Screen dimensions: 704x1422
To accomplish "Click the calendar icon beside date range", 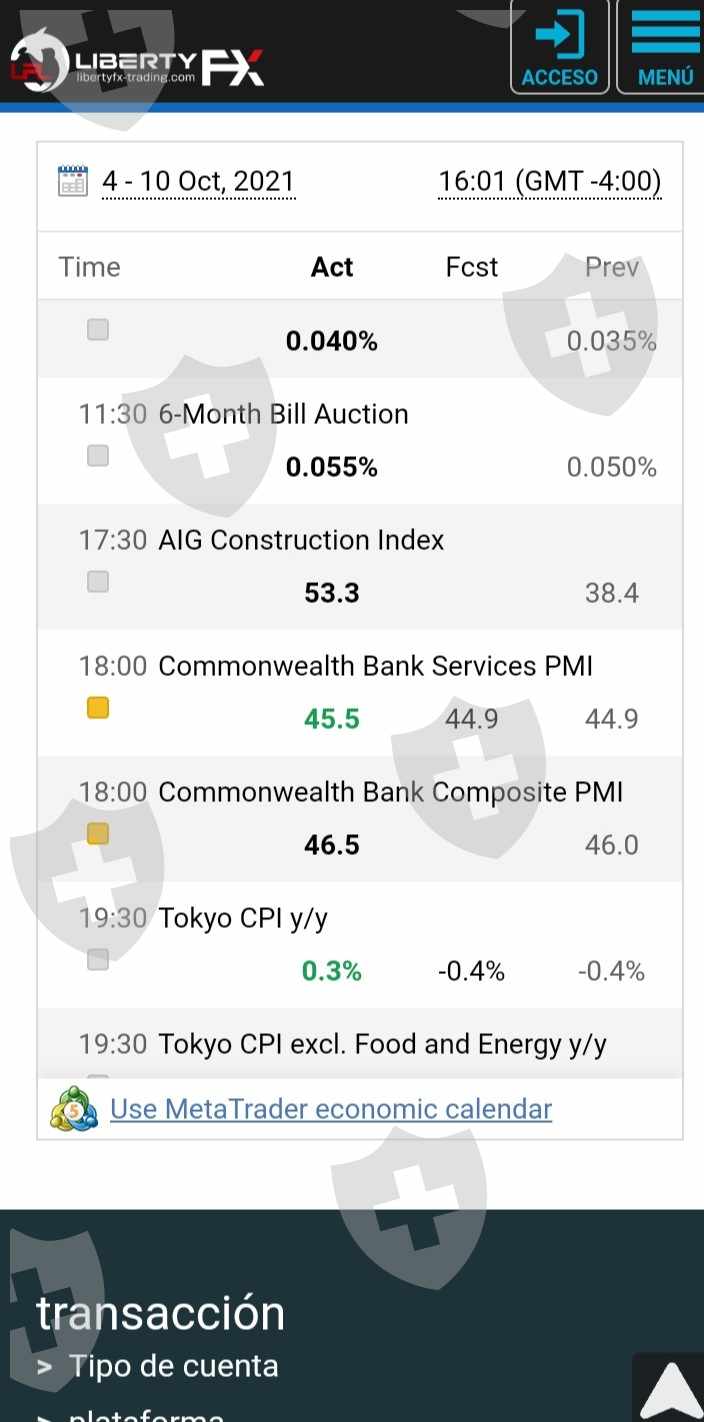I will coord(73,181).
